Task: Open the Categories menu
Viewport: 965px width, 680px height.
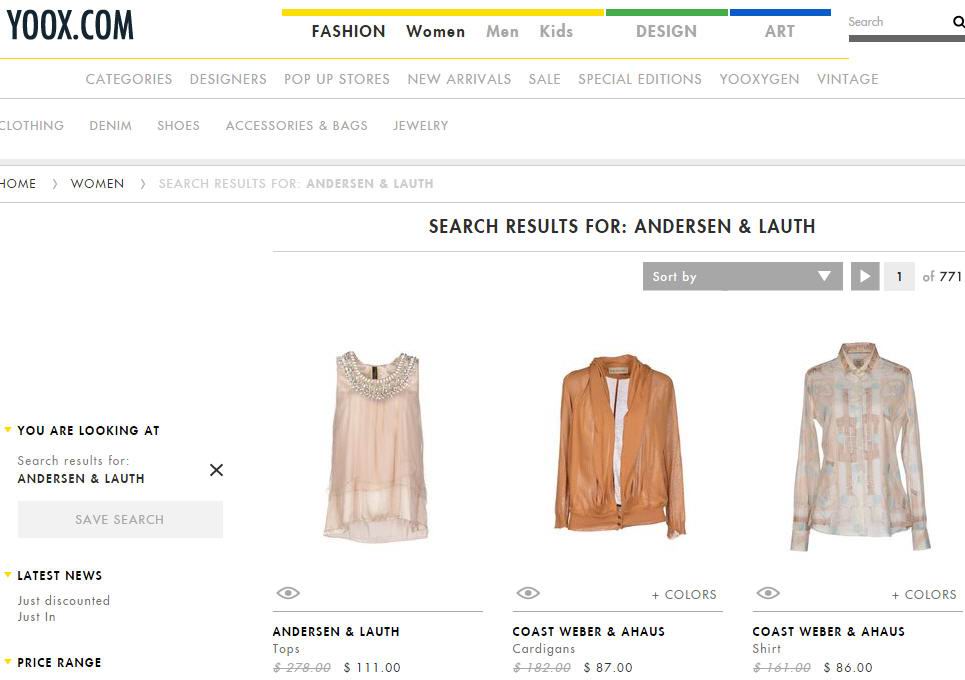Action: coord(129,79)
